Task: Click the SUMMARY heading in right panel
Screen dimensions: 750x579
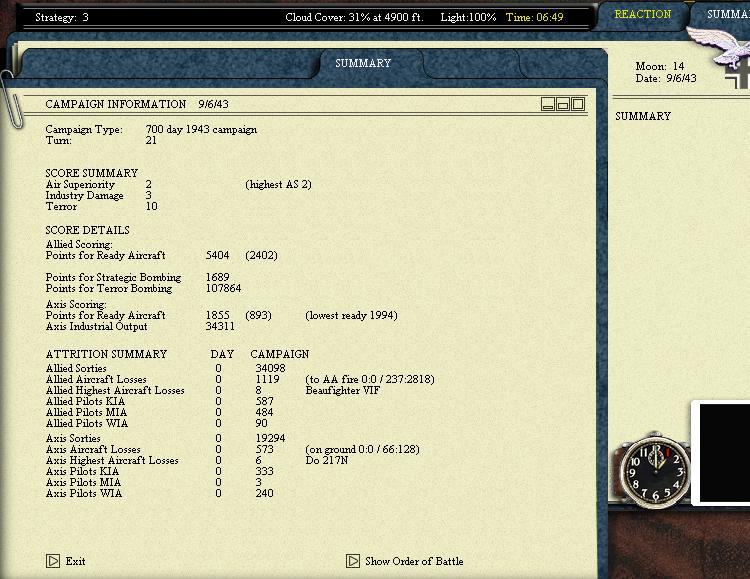Action: (x=643, y=116)
